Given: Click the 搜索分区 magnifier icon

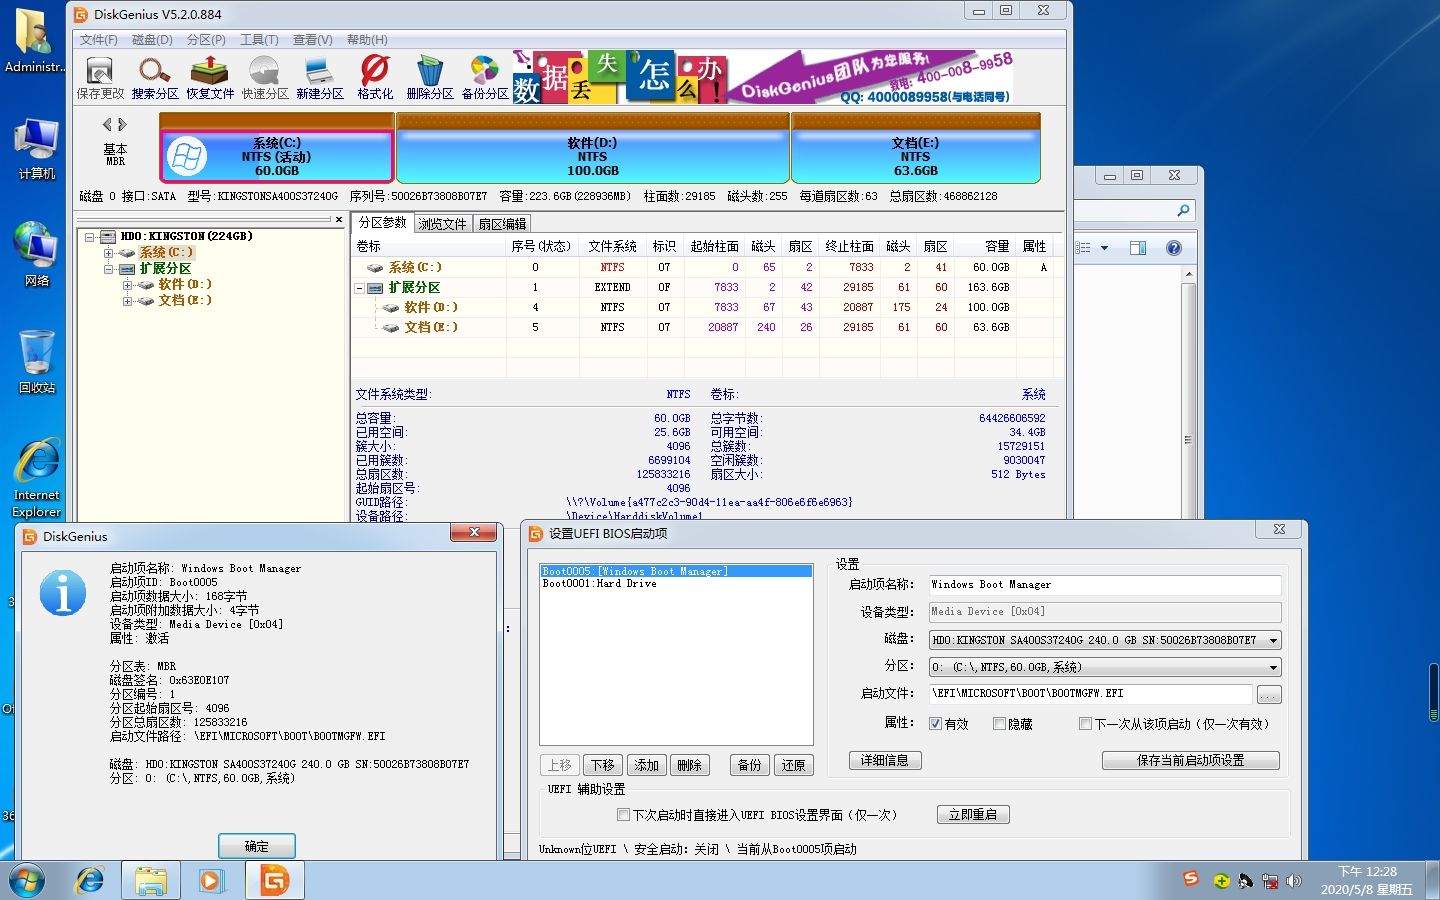Looking at the screenshot, I should coord(155,78).
